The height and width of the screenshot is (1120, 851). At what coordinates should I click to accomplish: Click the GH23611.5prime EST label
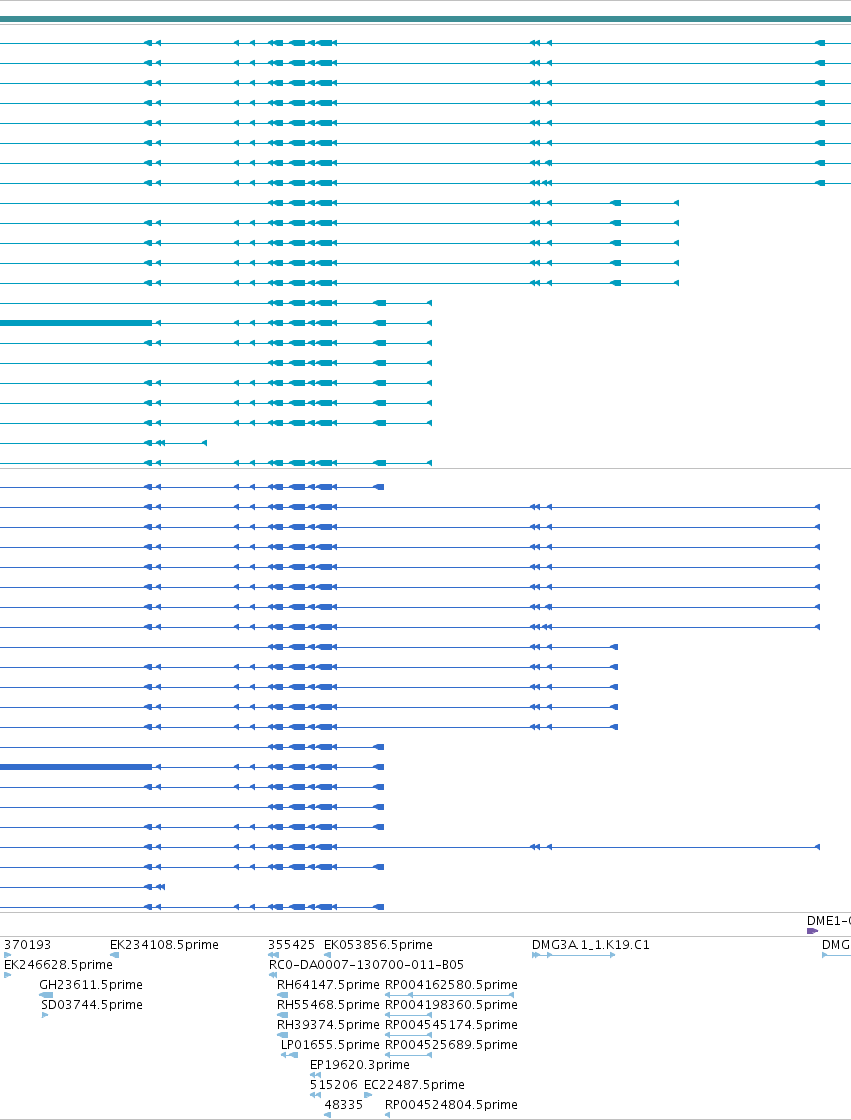coord(91,984)
